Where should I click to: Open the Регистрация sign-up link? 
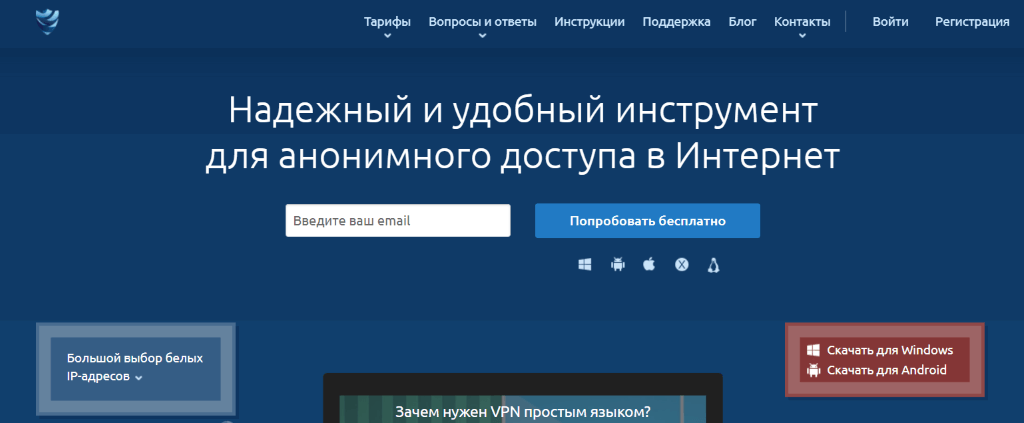pos(972,21)
